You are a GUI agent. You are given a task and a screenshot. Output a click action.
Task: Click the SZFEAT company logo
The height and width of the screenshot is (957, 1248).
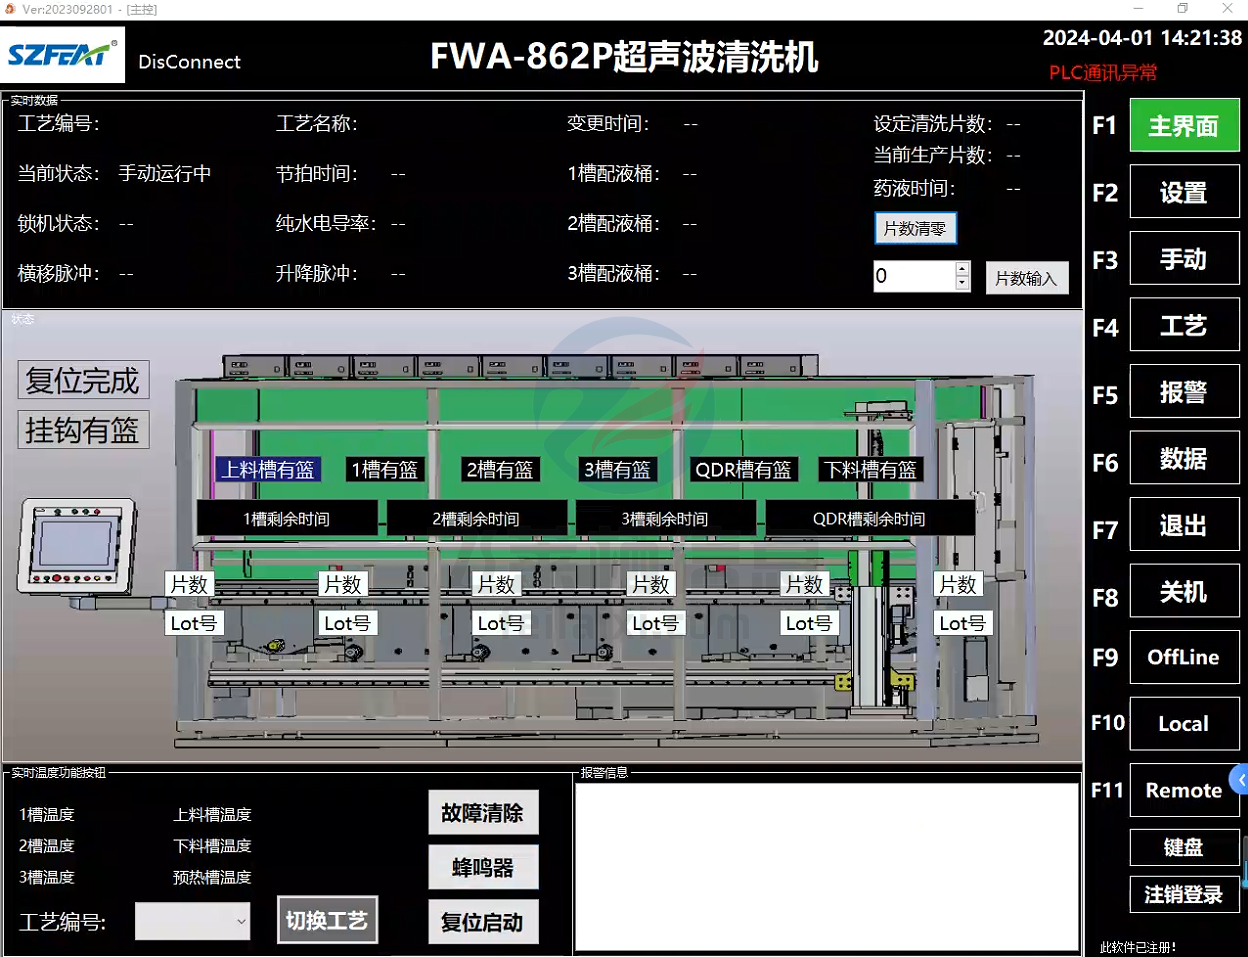click(63, 54)
